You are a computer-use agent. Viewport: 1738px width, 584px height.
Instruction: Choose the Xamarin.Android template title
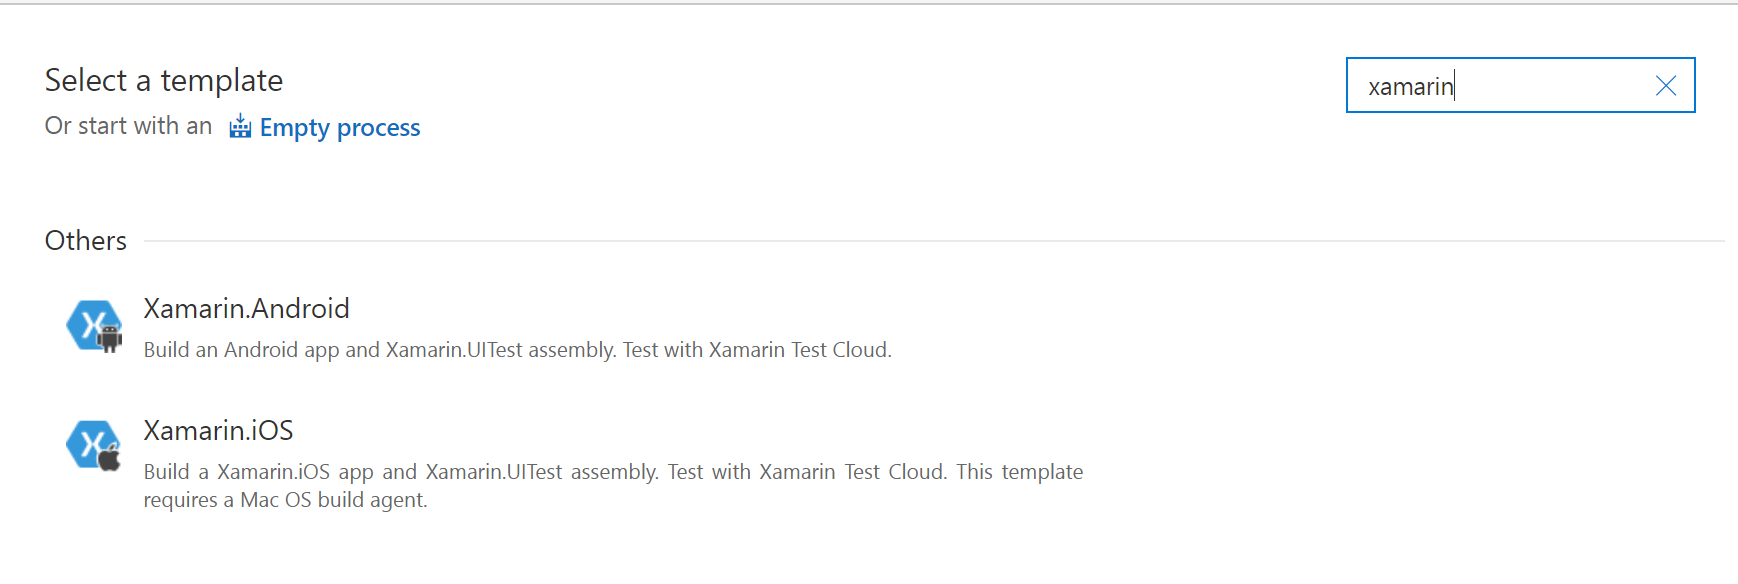(246, 308)
